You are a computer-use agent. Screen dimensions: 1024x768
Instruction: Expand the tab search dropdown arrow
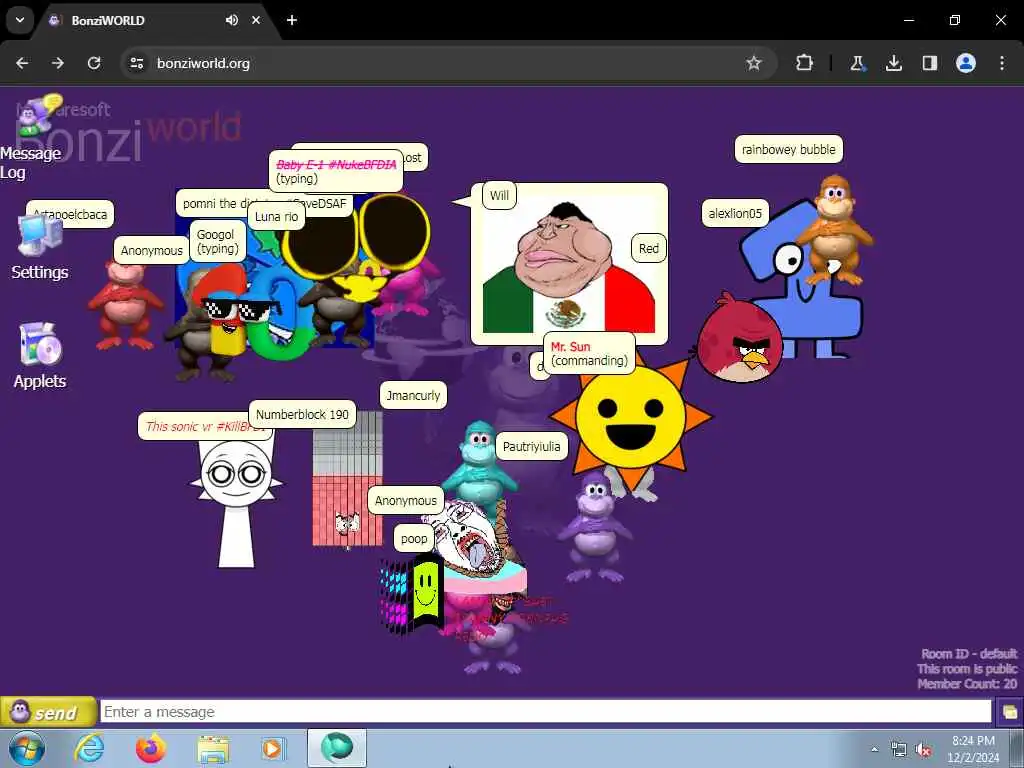(20, 20)
